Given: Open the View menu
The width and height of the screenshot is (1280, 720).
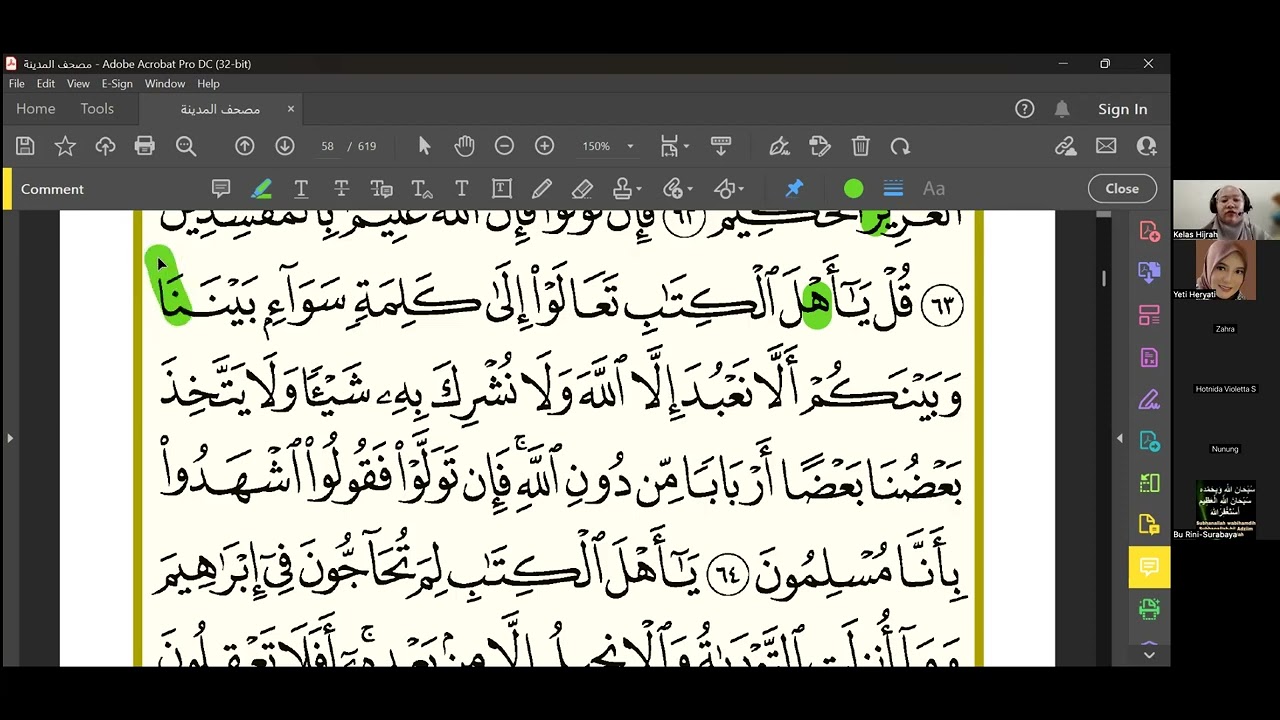Looking at the screenshot, I should (x=78, y=84).
